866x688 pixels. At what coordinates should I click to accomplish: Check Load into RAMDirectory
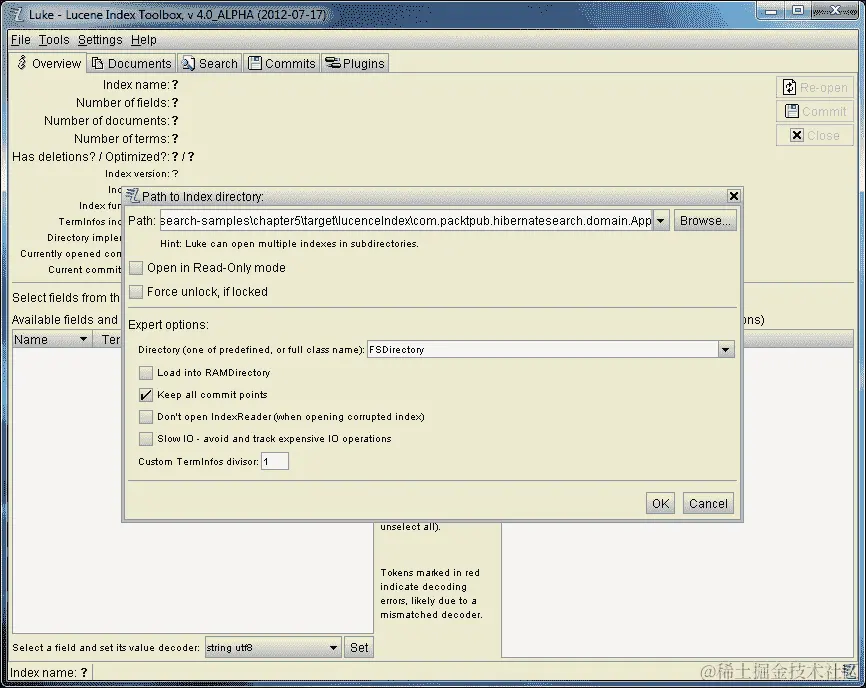coord(146,373)
